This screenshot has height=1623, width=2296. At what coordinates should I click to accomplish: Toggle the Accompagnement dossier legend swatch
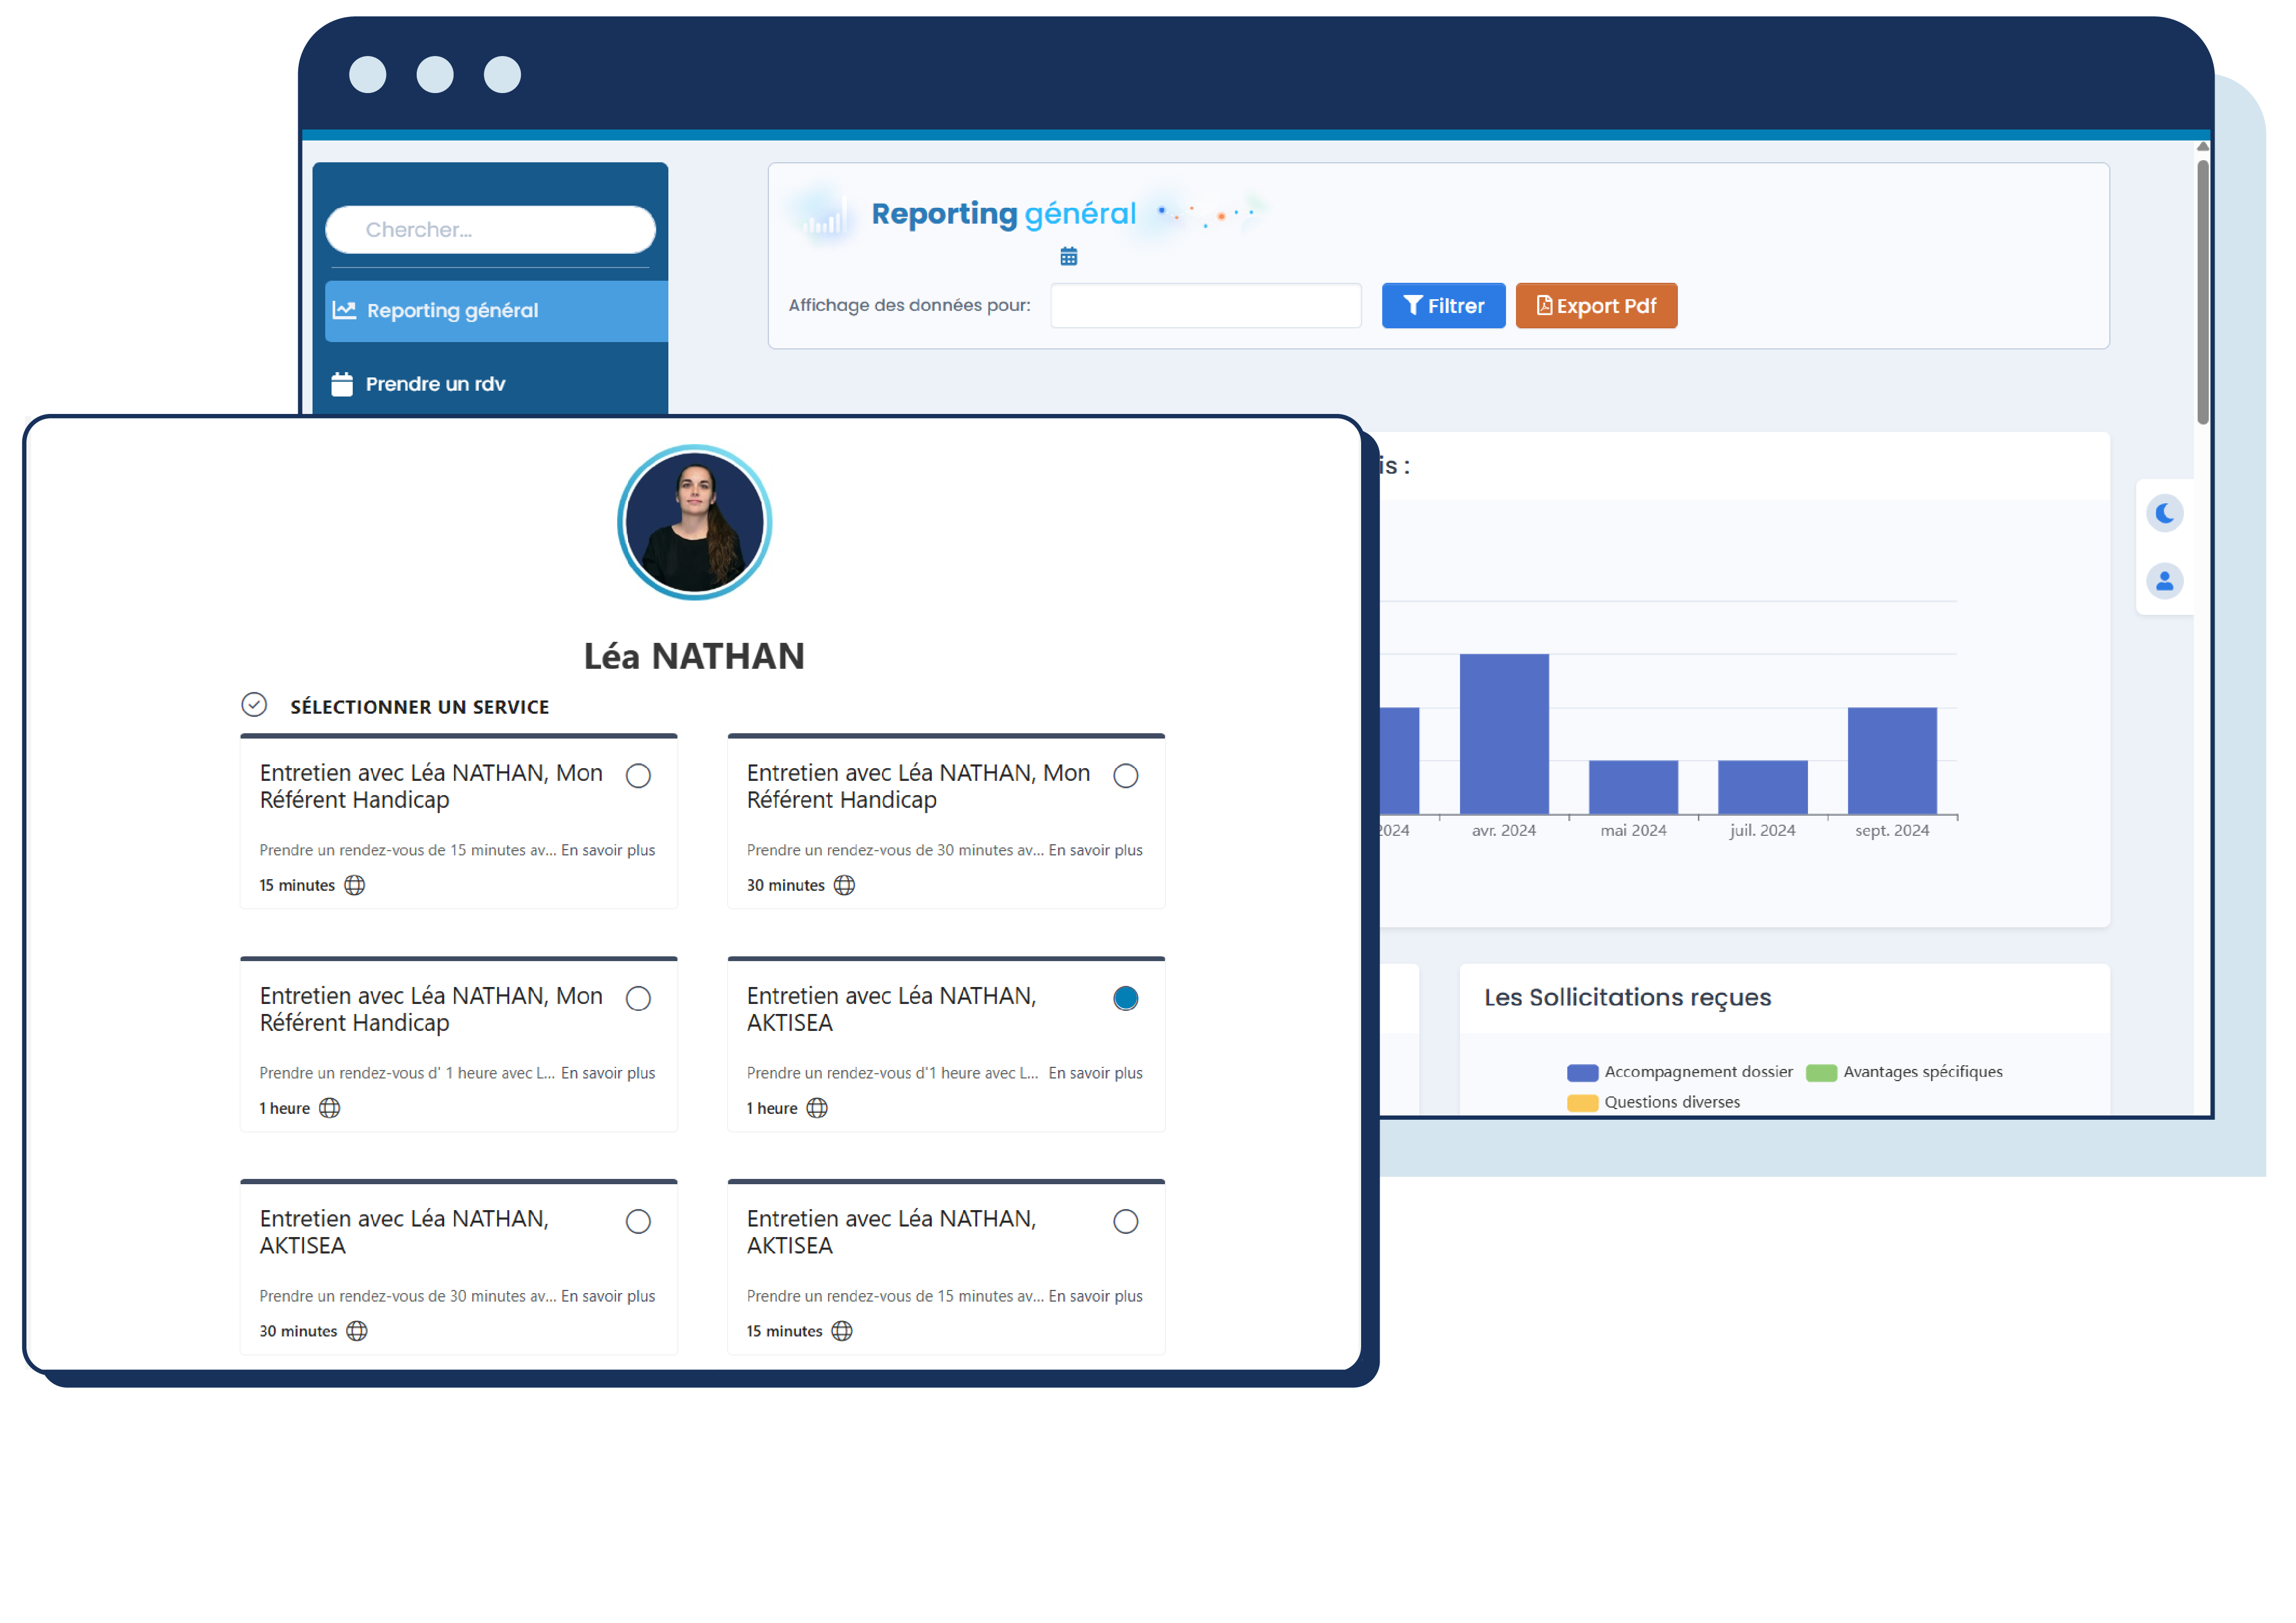pos(1582,1073)
